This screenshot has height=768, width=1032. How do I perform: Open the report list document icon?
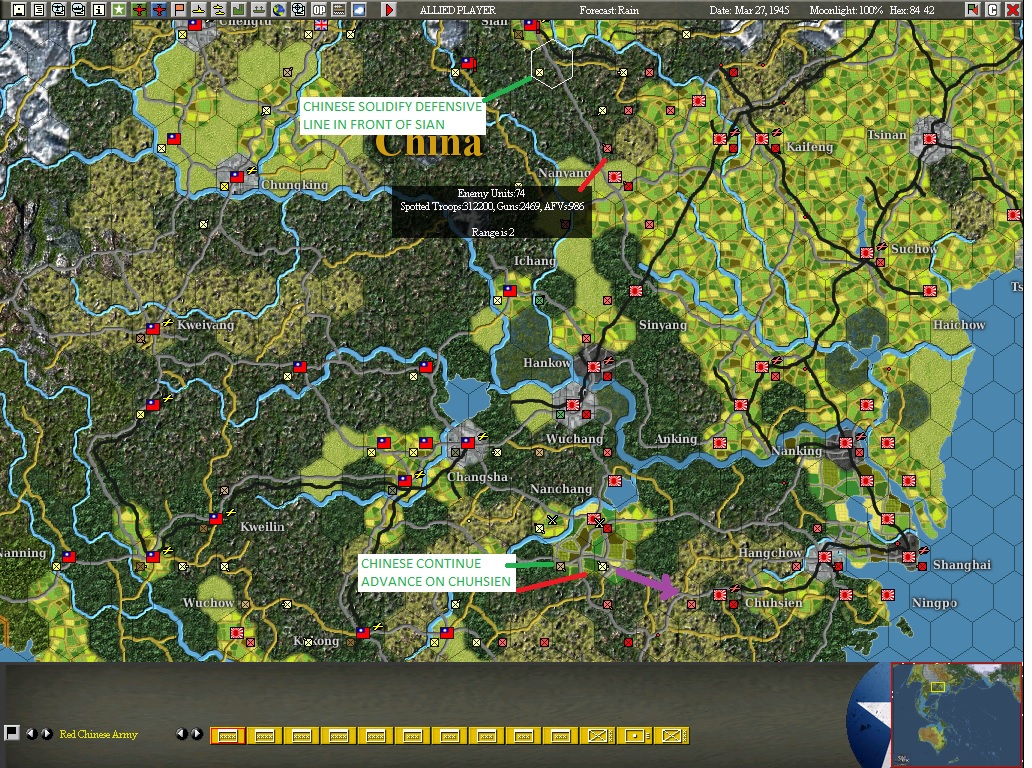tap(39, 9)
